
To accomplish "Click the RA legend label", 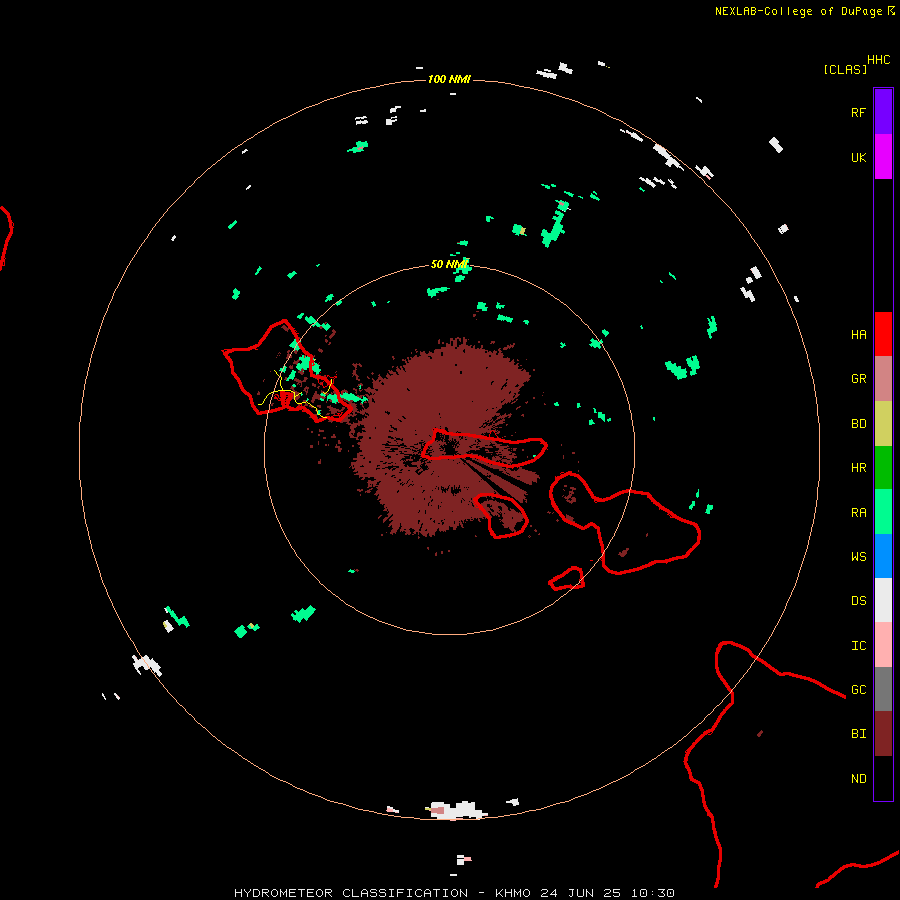I will coord(859,513).
